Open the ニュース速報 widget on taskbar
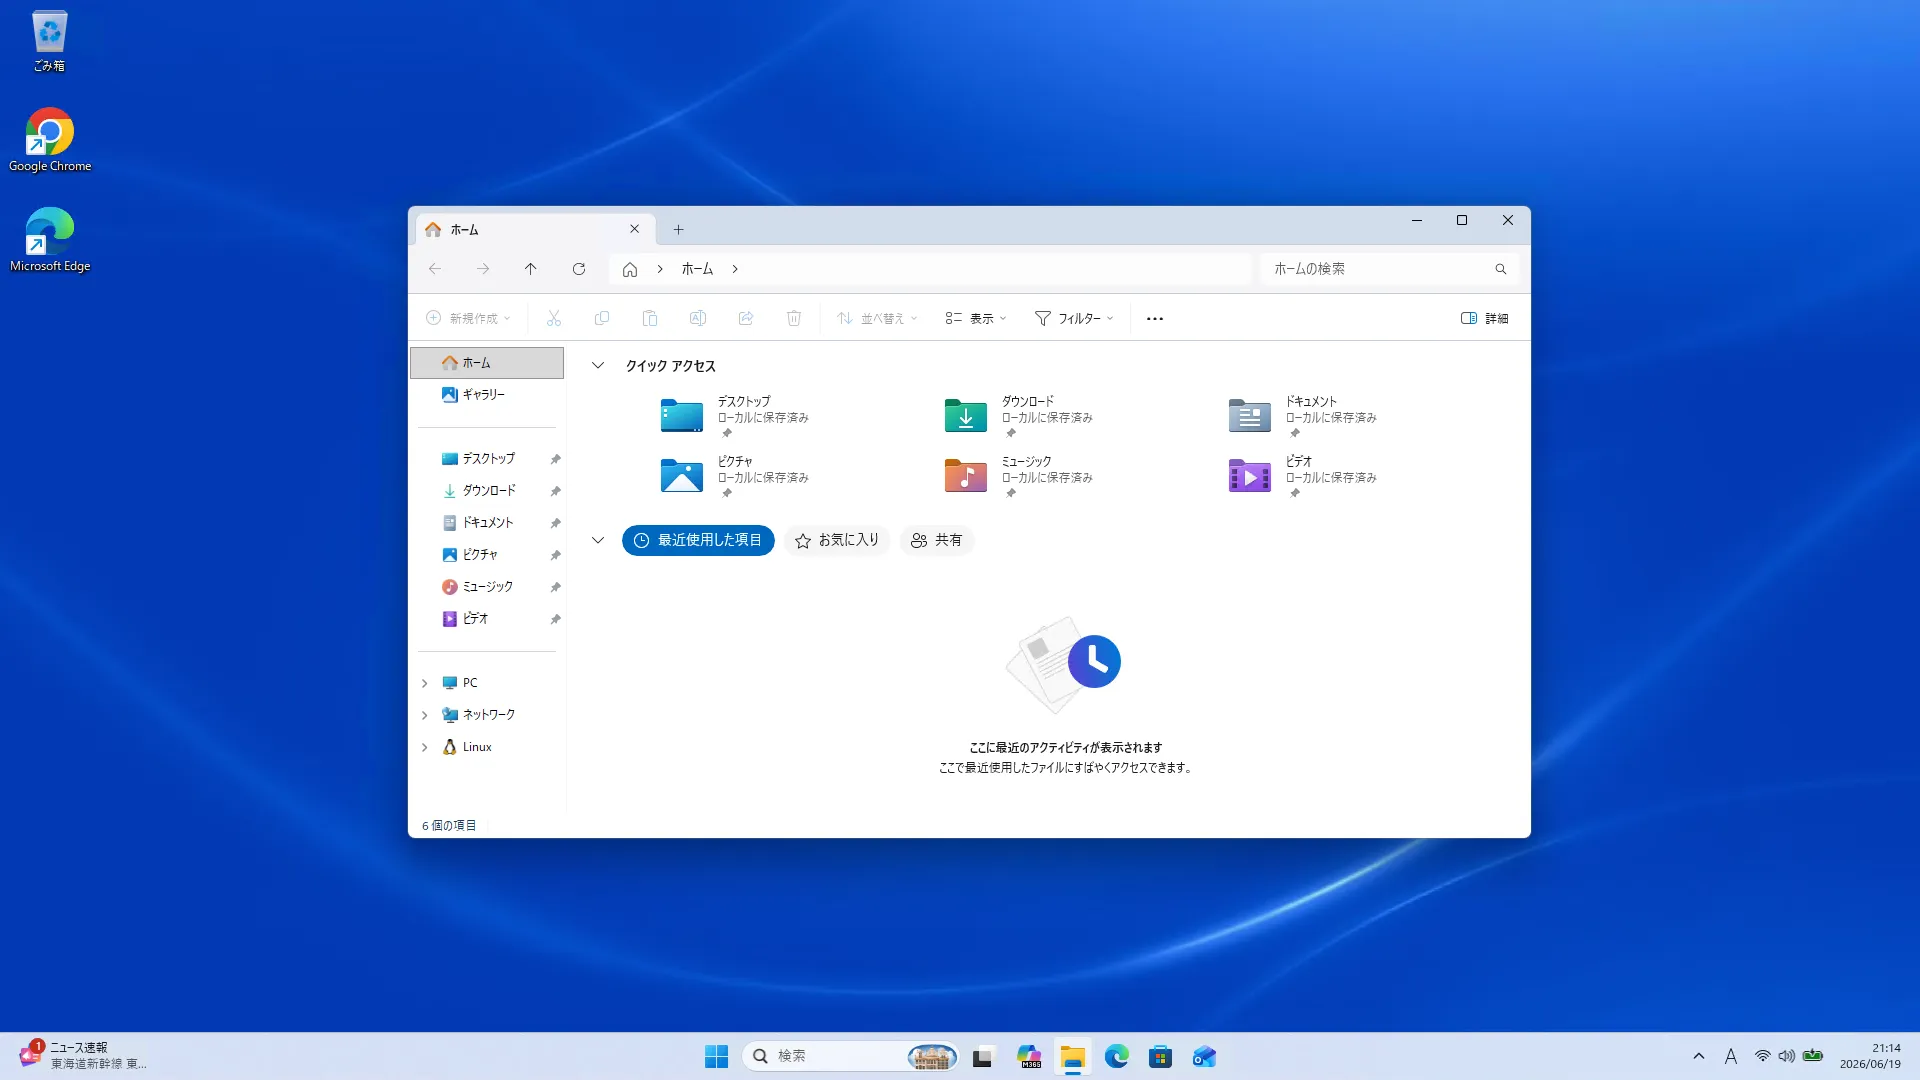The height and width of the screenshot is (1080, 1920). [x=84, y=1056]
